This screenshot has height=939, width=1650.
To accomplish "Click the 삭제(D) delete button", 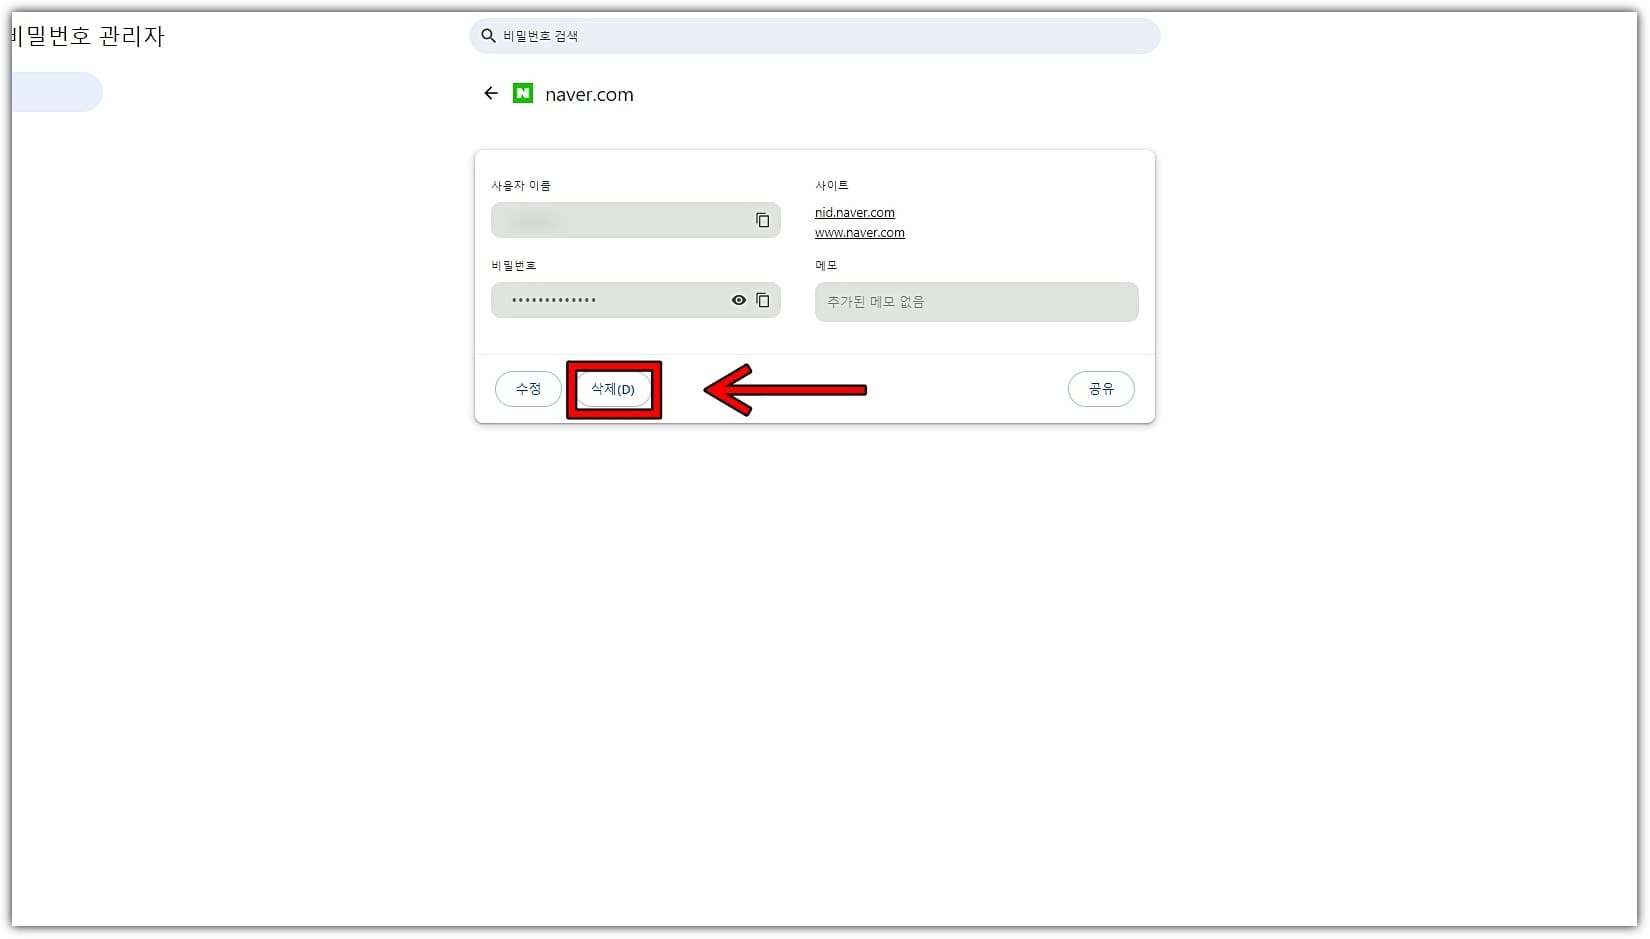I will pos(613,389).
